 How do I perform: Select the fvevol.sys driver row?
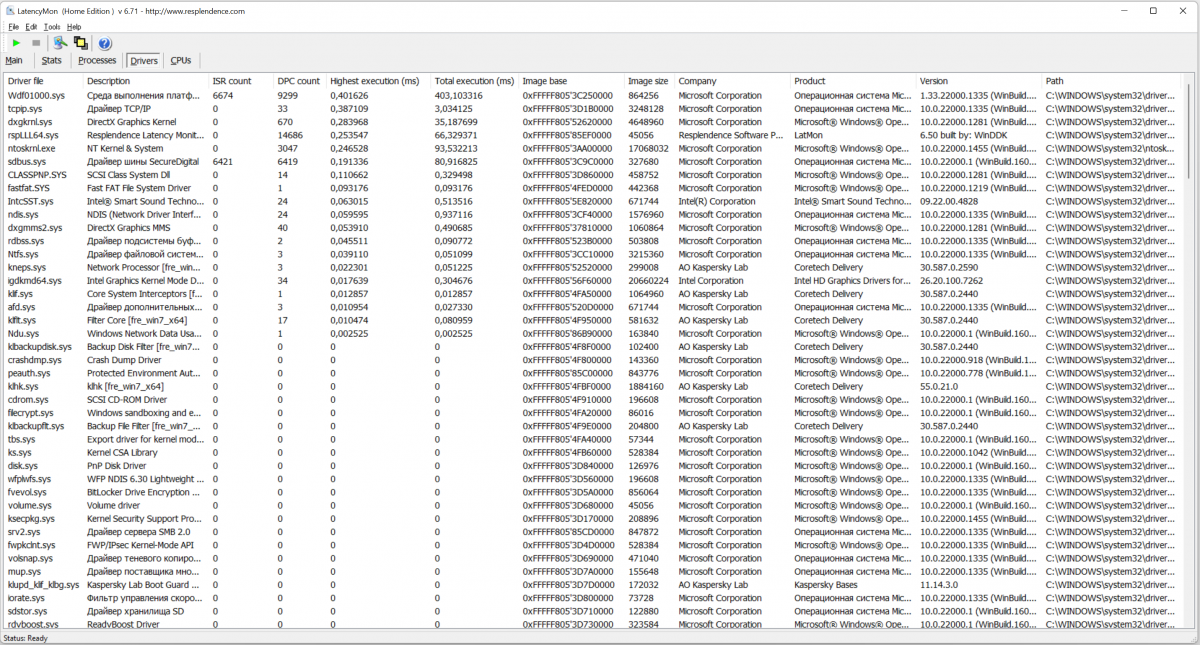(593, 492)
